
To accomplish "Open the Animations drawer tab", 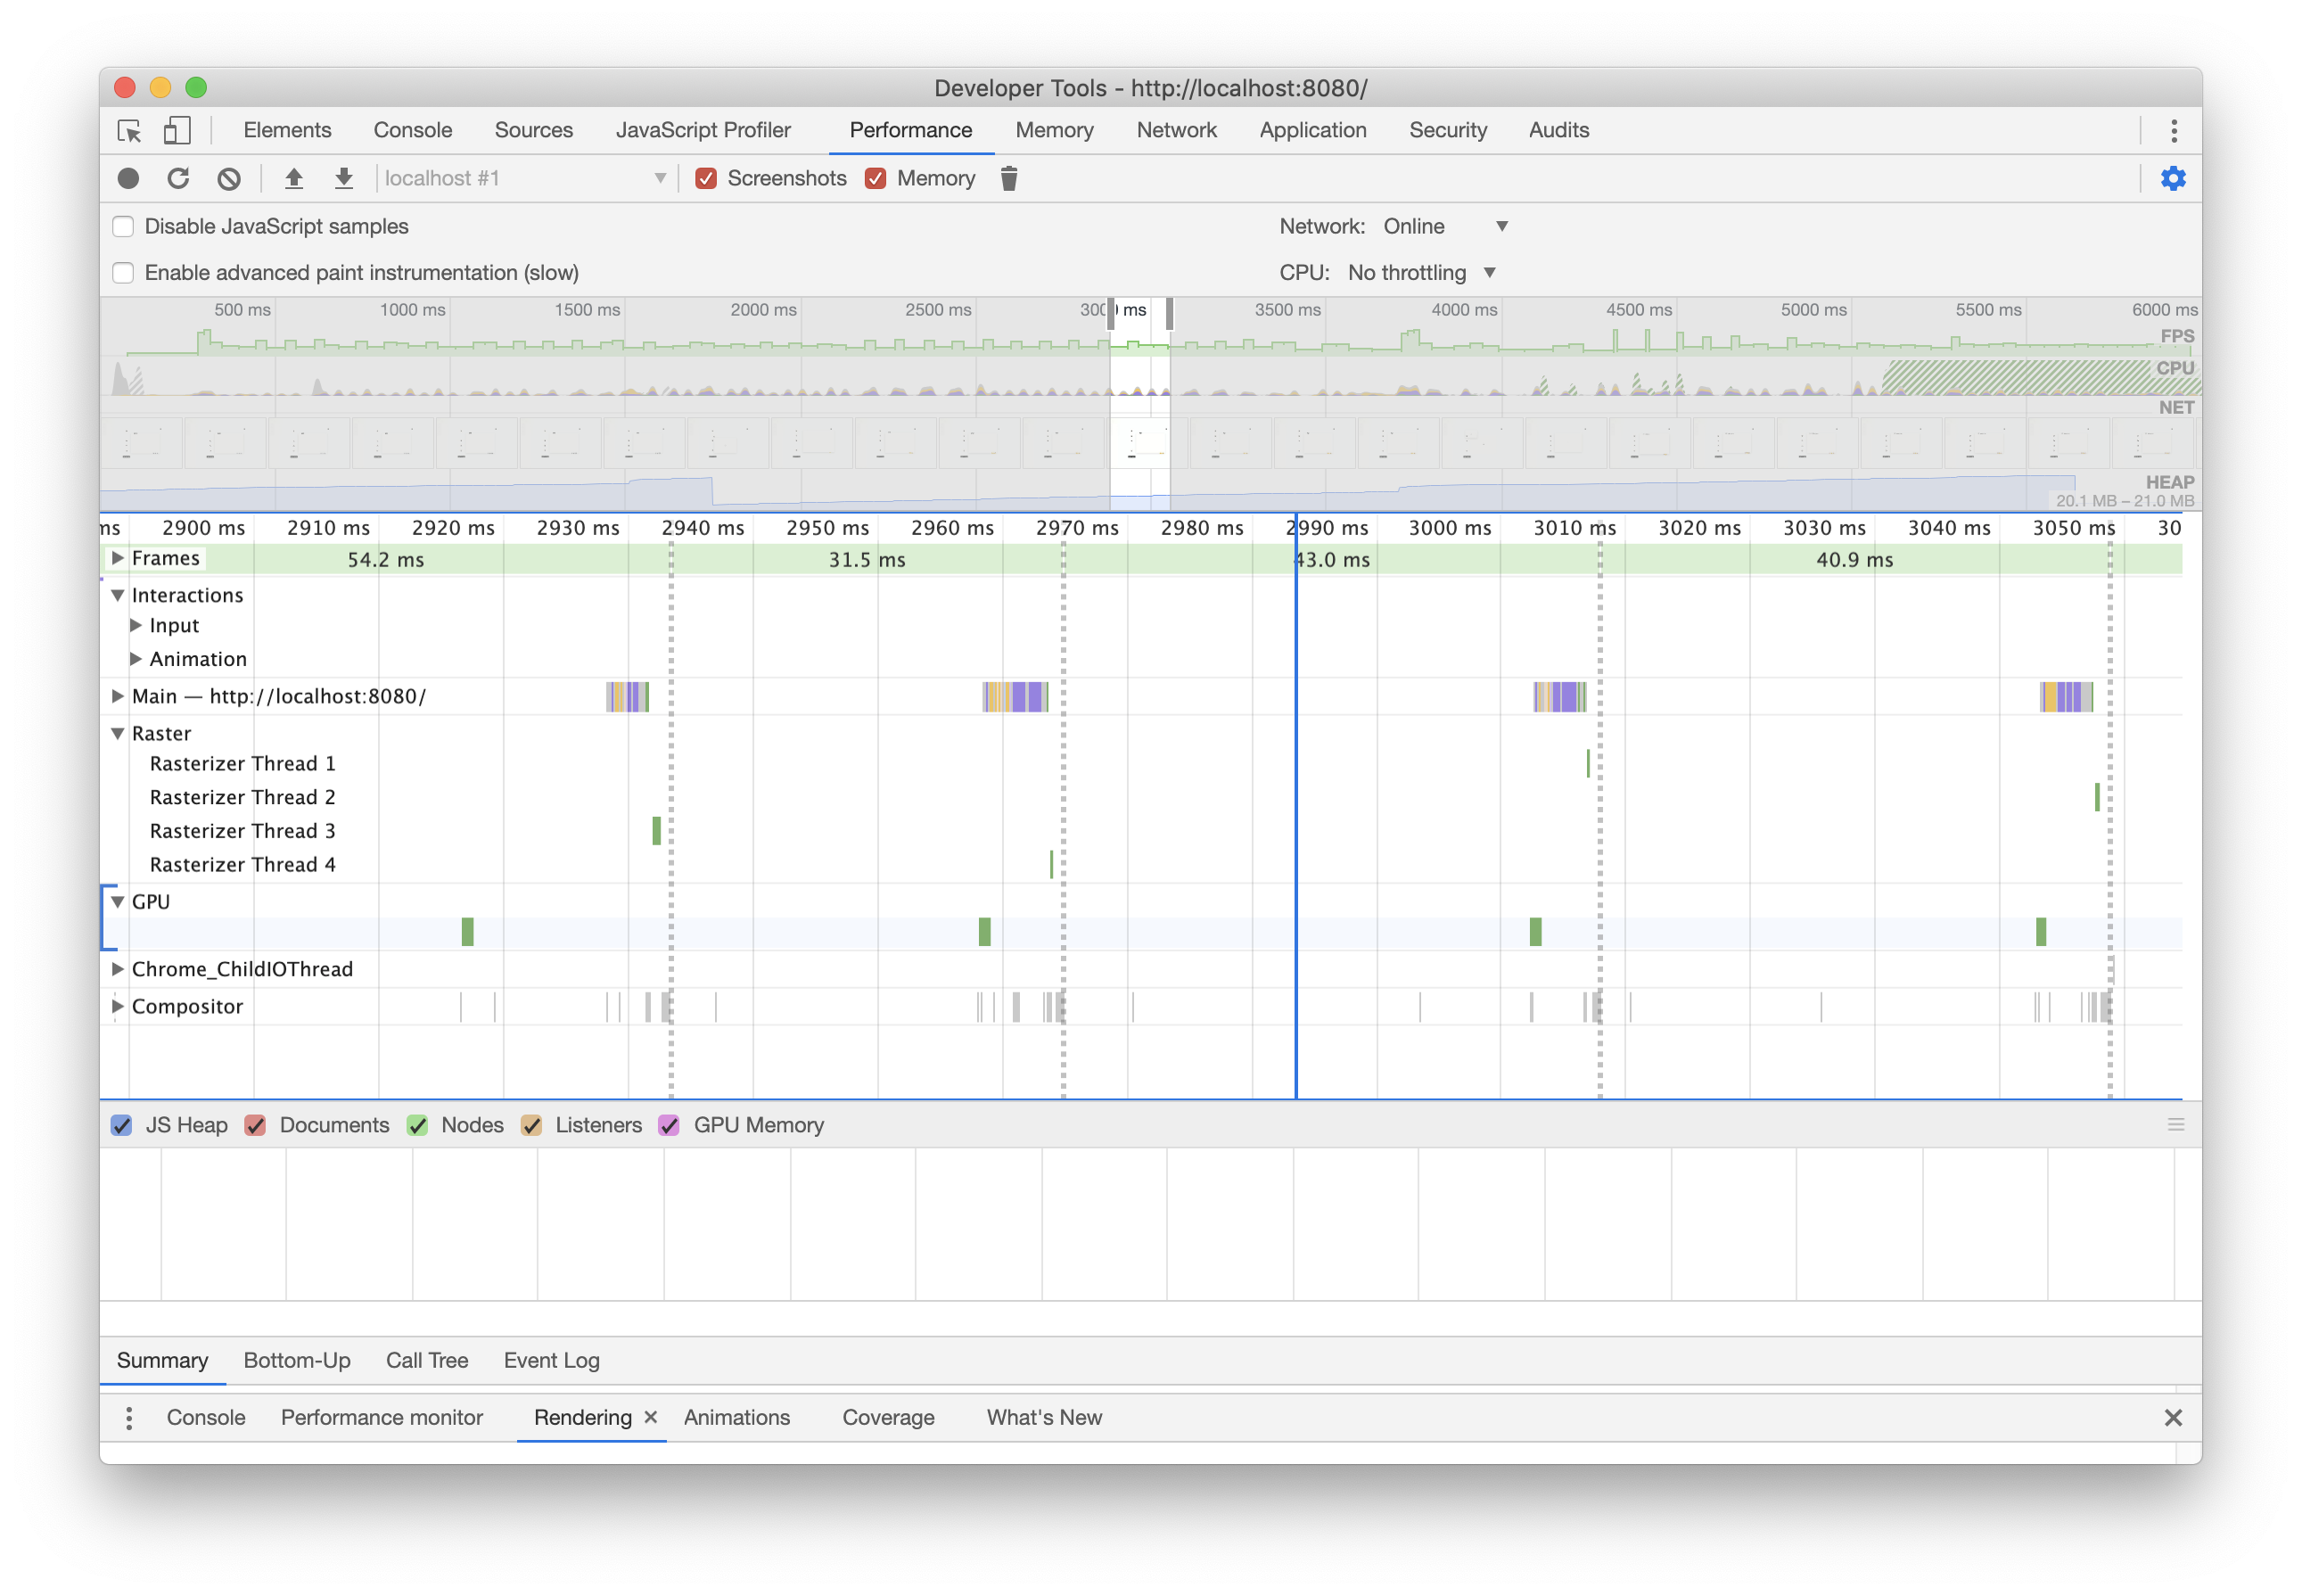I will 737,1417.
